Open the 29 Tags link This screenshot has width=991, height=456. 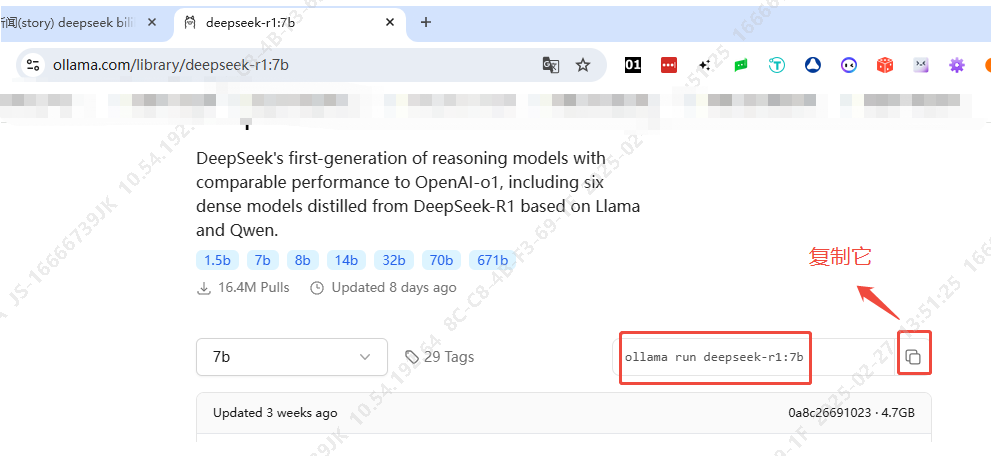pos(440,357)
